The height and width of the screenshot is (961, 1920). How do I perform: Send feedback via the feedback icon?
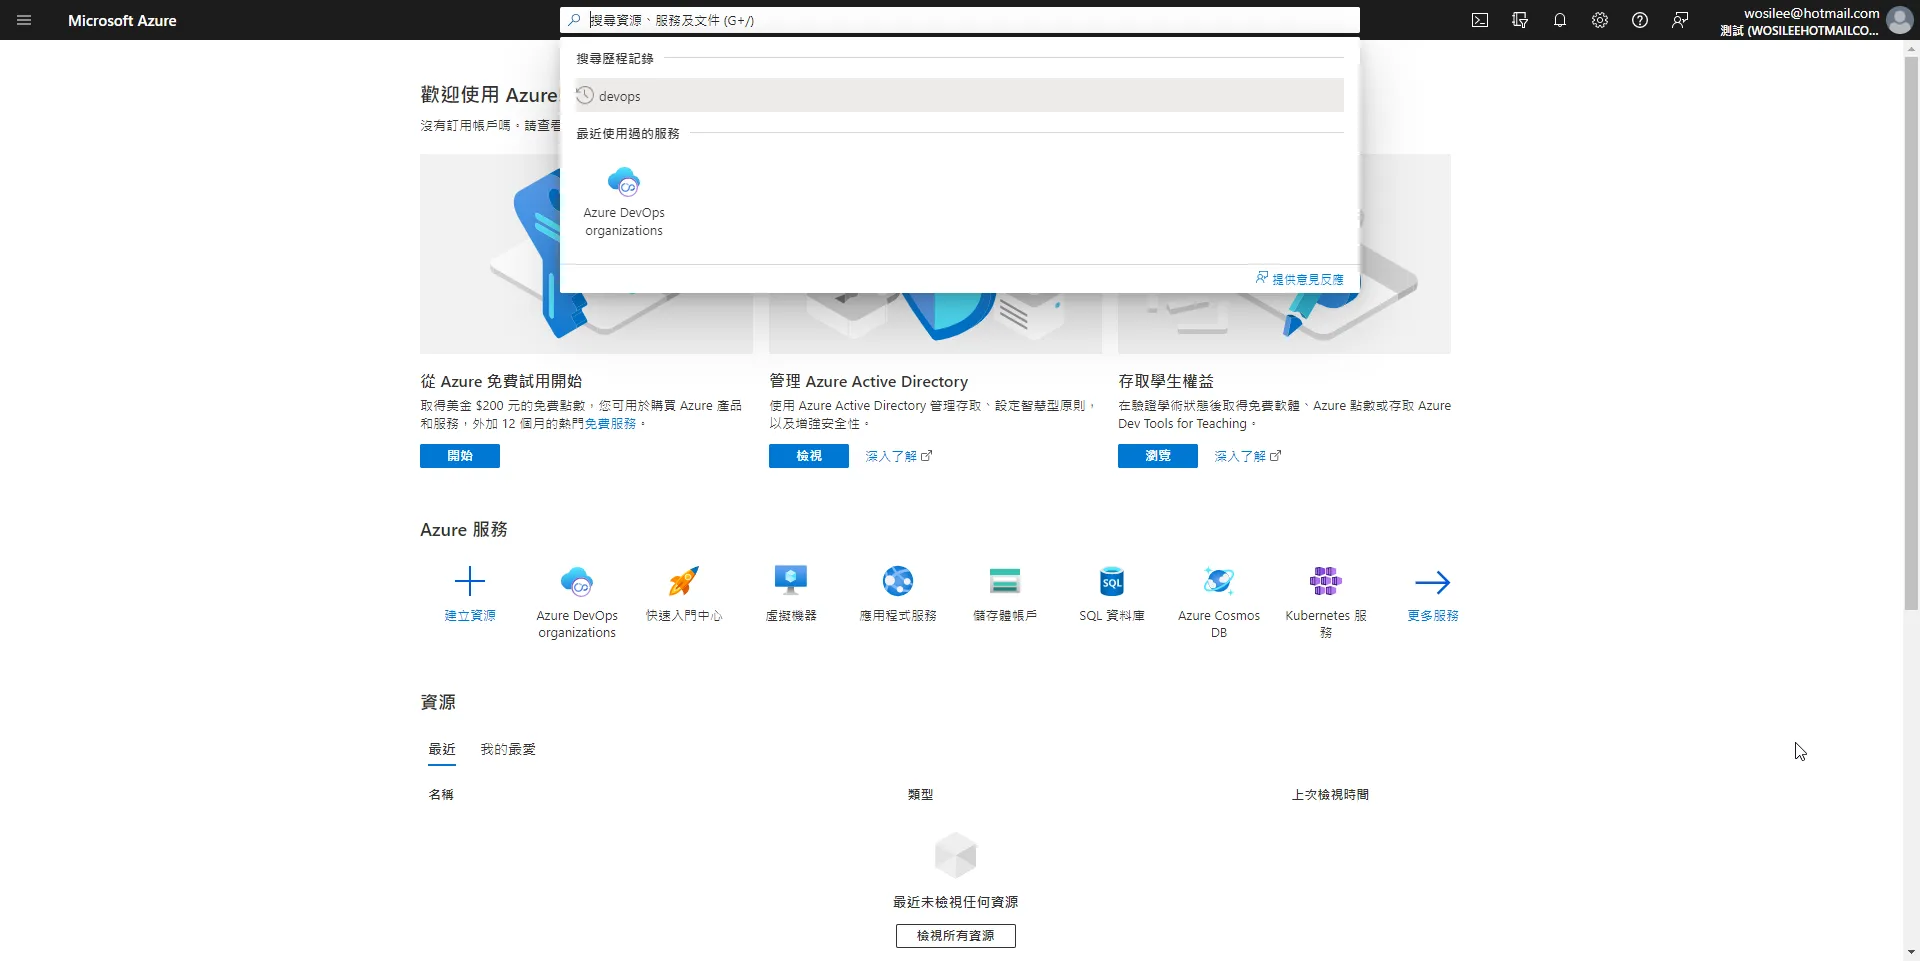(1679, 19)
